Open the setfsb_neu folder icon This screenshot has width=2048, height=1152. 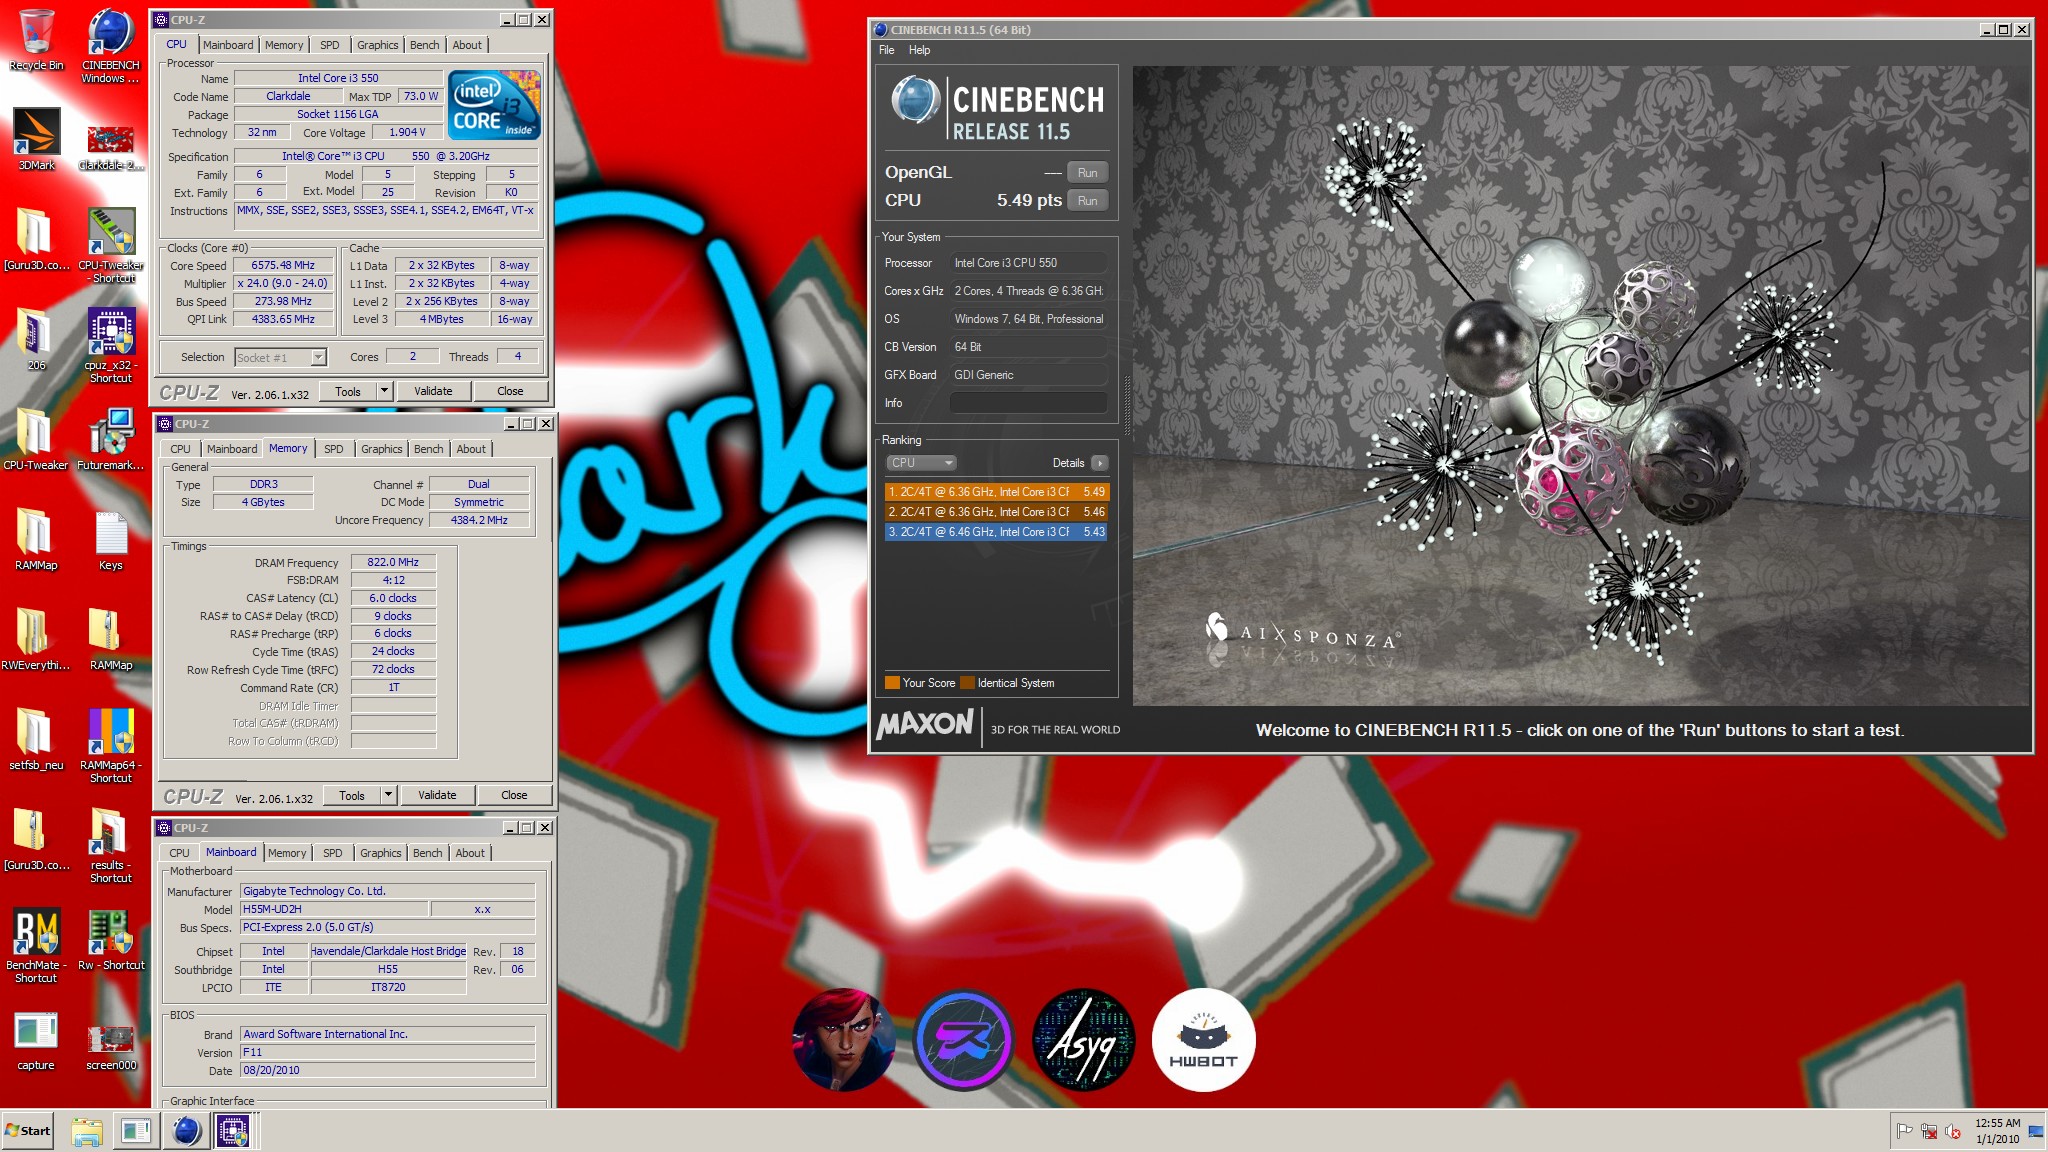(x=36, y=739)
